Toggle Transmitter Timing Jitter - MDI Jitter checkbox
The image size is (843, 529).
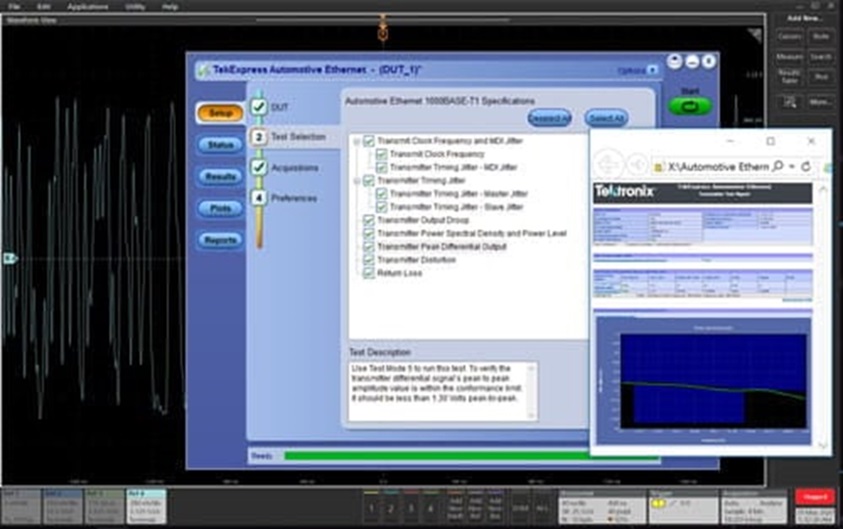point(381,167)
